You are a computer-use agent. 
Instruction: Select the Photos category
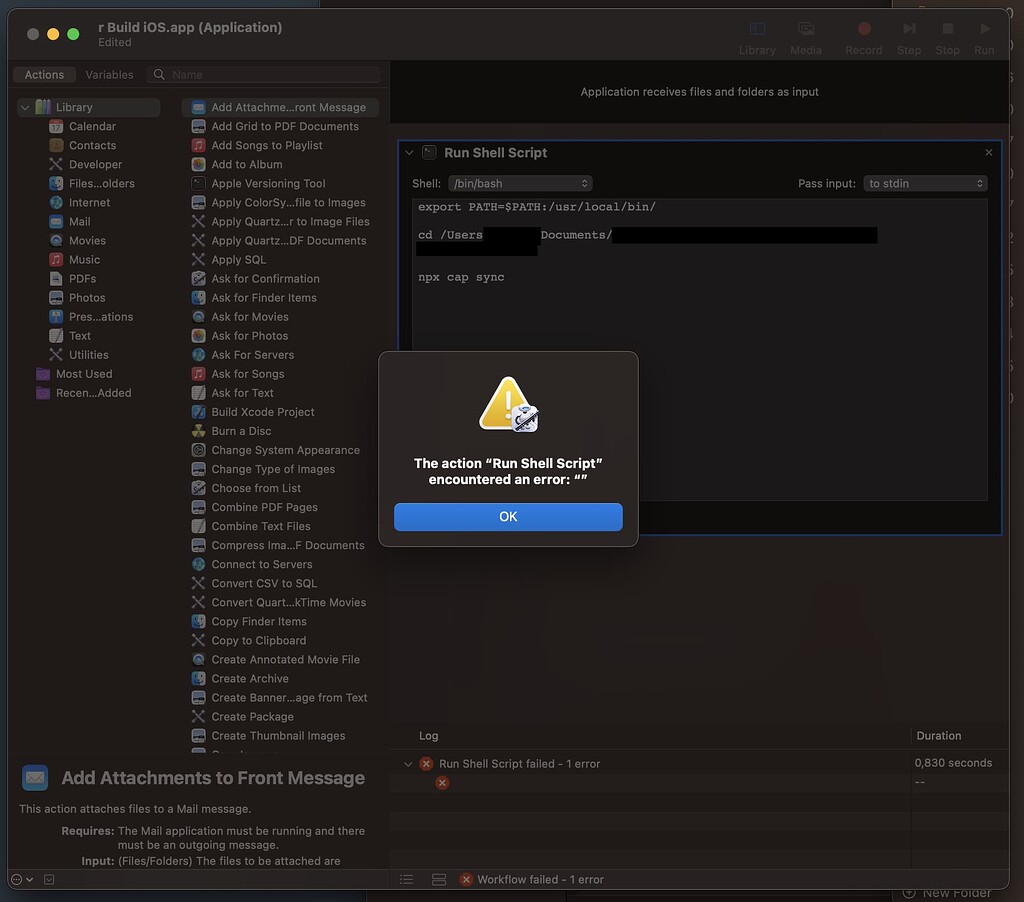(87, 297)
